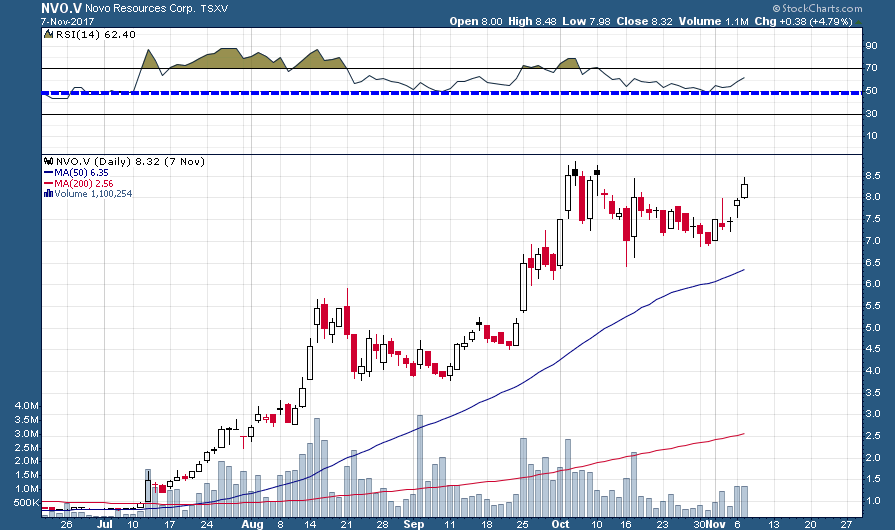Image resolution: width=895 pixels, height=530 pixels.
Task: Click the end of the MA(50) blue curve
Action: [x=743, y=269]
